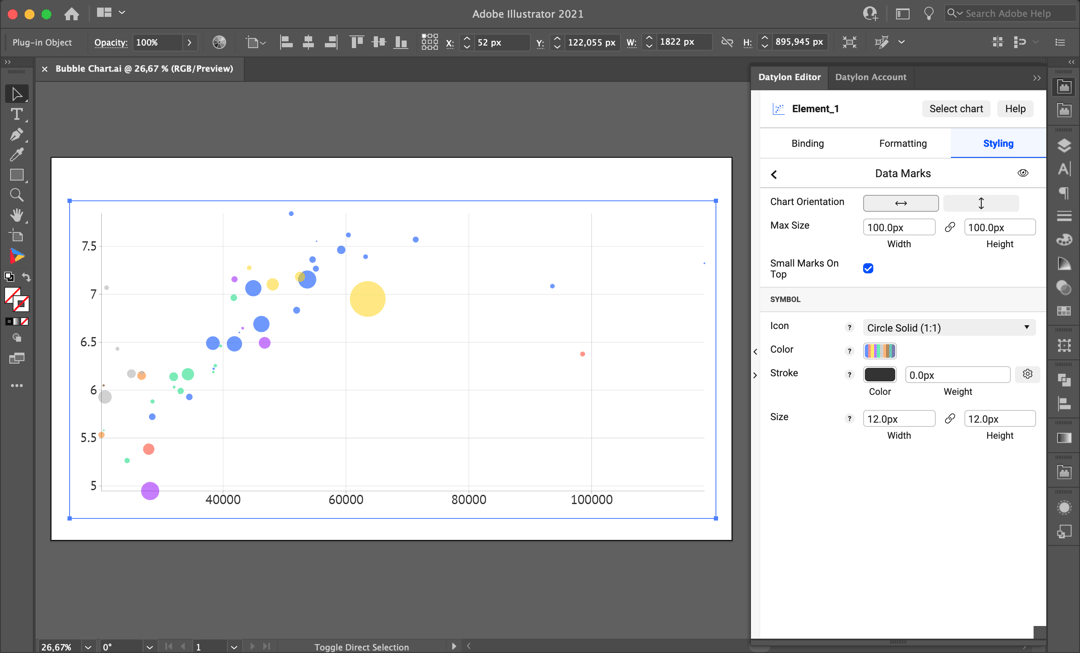Click the Stroke color swatch
The width and height of the screenshot is (1080, 653).
pos(879,373)
